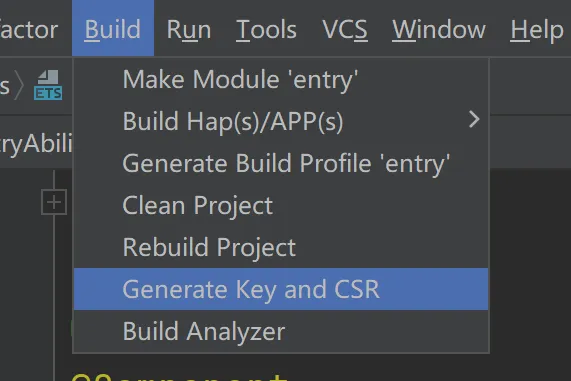Open the Run menu
The height and width of the screenshot is (381, 571).
pos(189,29)
